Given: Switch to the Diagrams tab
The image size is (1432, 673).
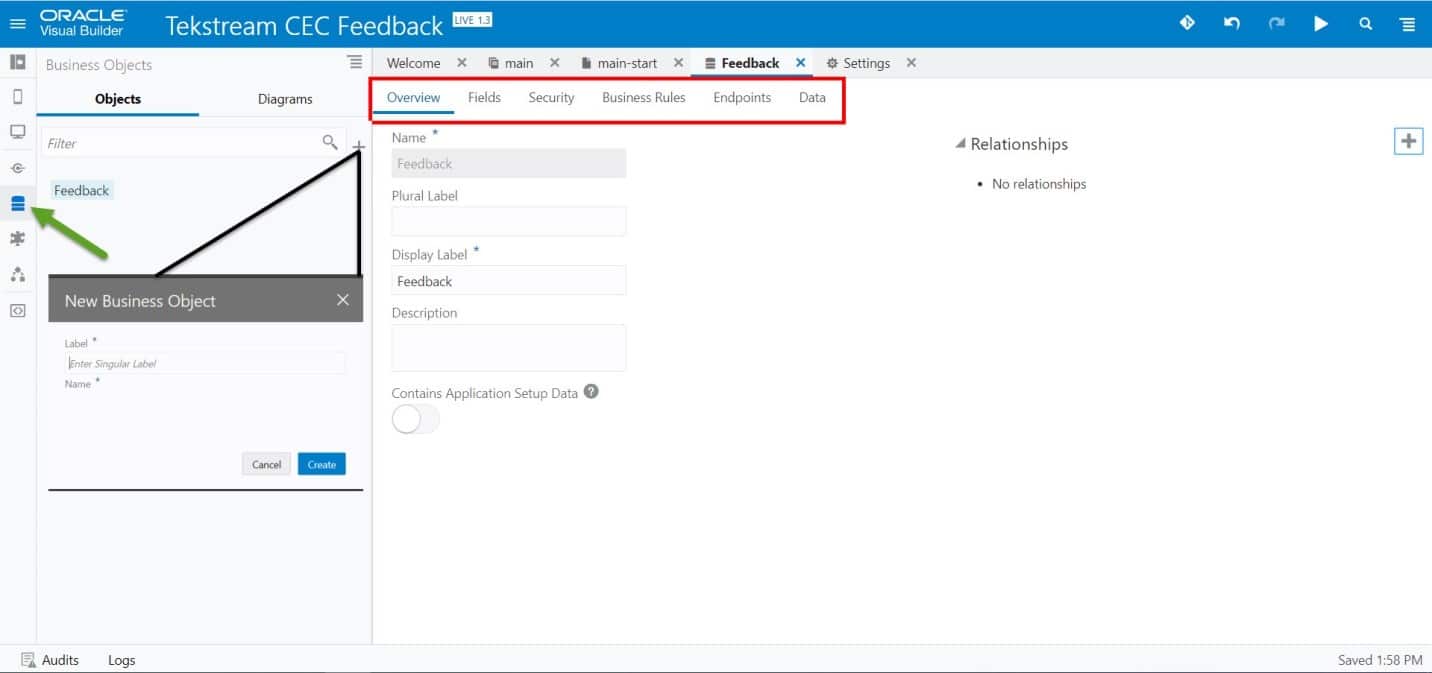Looking at the screenshot, I should click(285, 98).
